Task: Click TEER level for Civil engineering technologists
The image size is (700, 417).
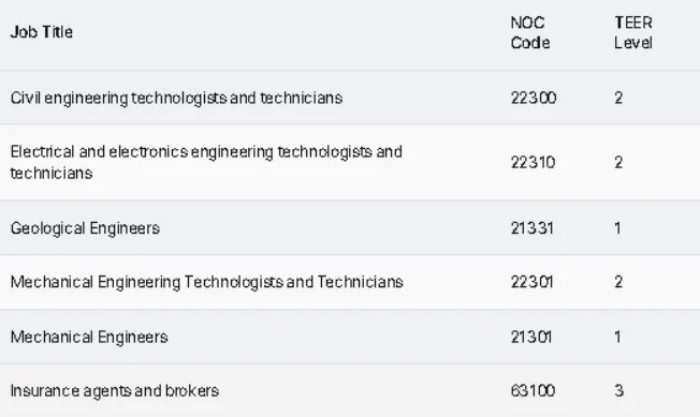Action: (619, 98)
